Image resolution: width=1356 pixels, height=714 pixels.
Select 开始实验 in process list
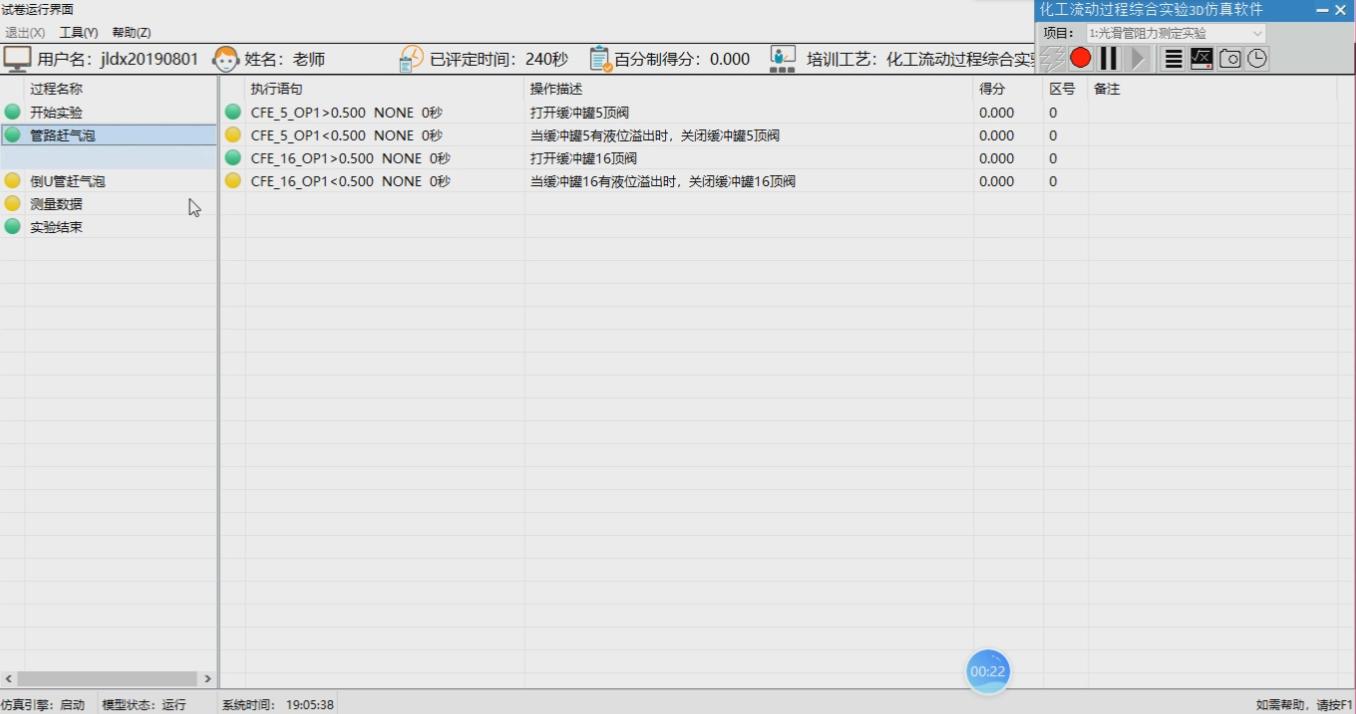tap(56, 112)
